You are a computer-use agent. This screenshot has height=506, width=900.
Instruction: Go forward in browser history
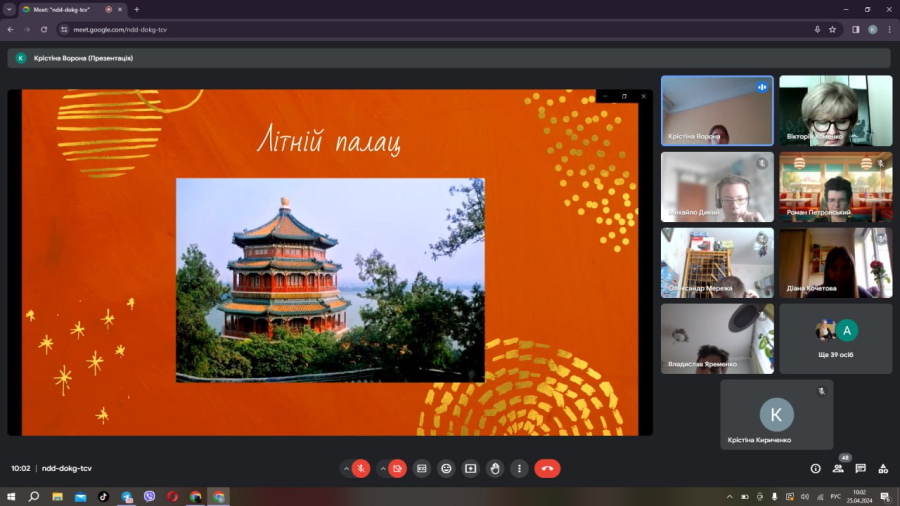tap(27, 29)
